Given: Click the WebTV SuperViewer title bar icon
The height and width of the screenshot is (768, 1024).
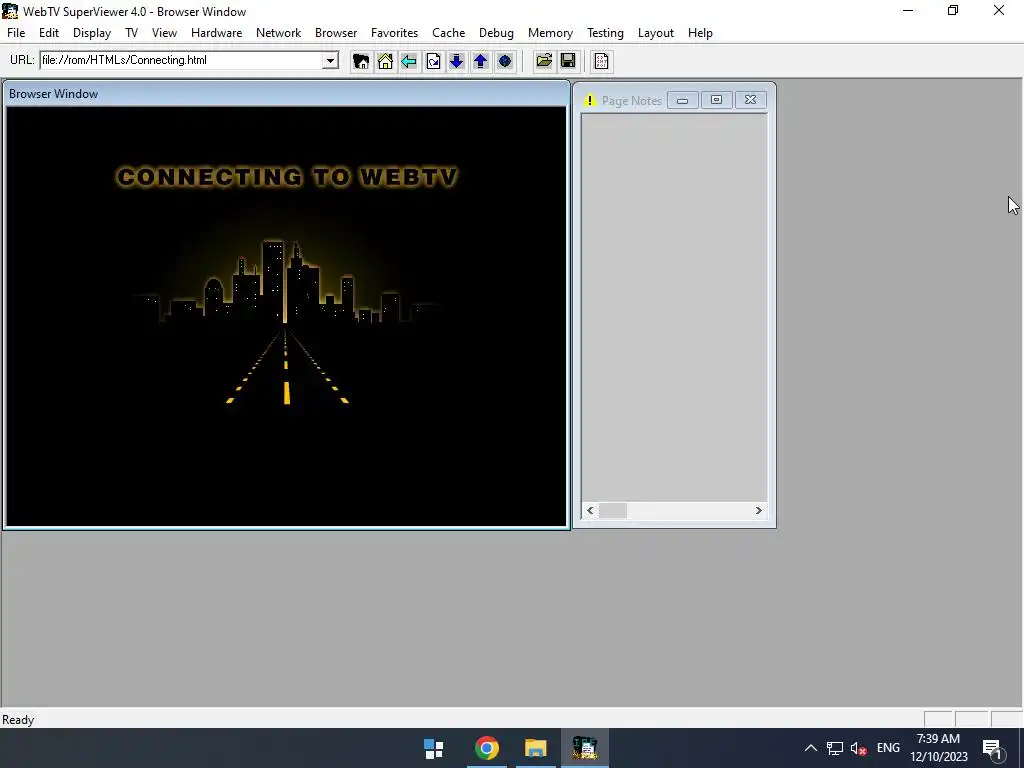Looking at the screenshot, I should click(10, 11).
